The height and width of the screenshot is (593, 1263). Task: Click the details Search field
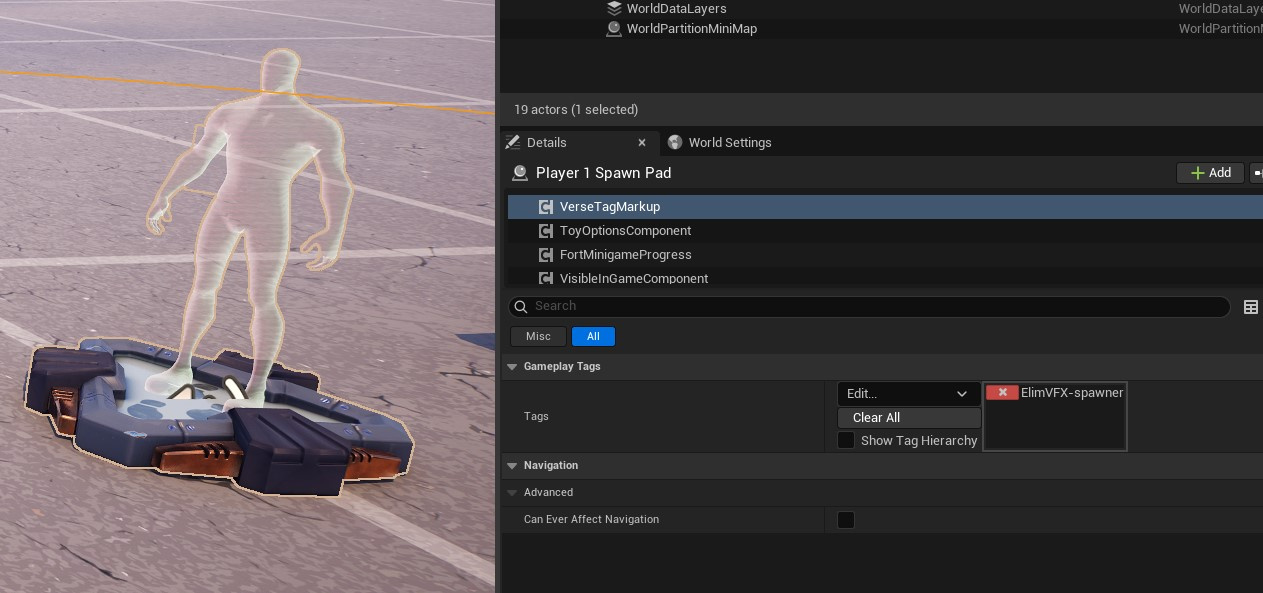pos(870,306)
